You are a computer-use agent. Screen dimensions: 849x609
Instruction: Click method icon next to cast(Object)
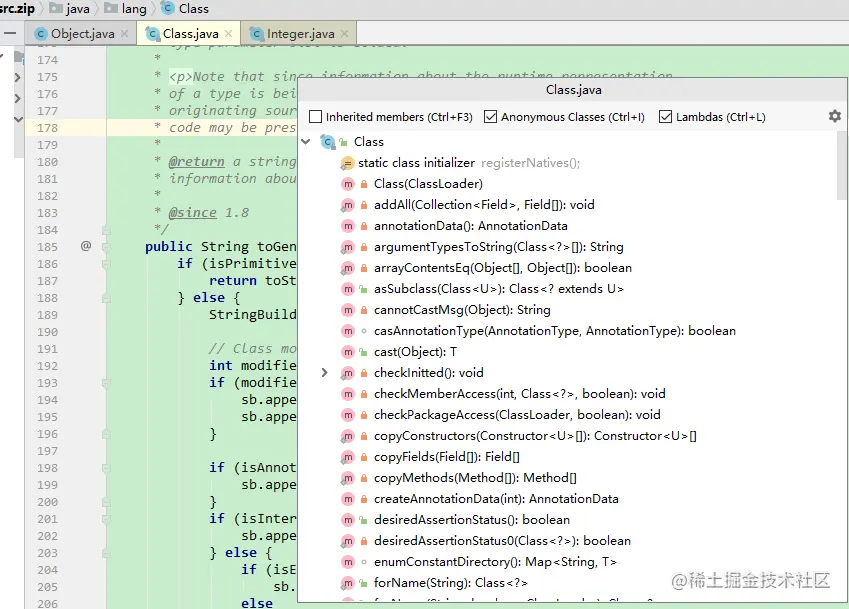[x=348, y=352]
